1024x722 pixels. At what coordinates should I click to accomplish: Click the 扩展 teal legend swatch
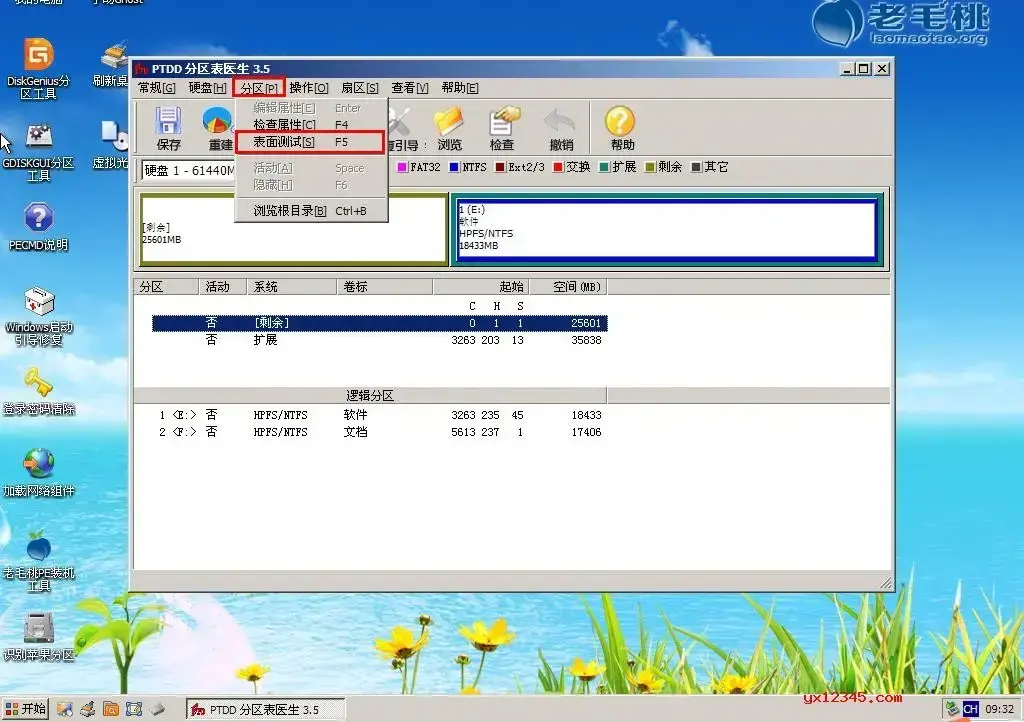tap(604, 167)
